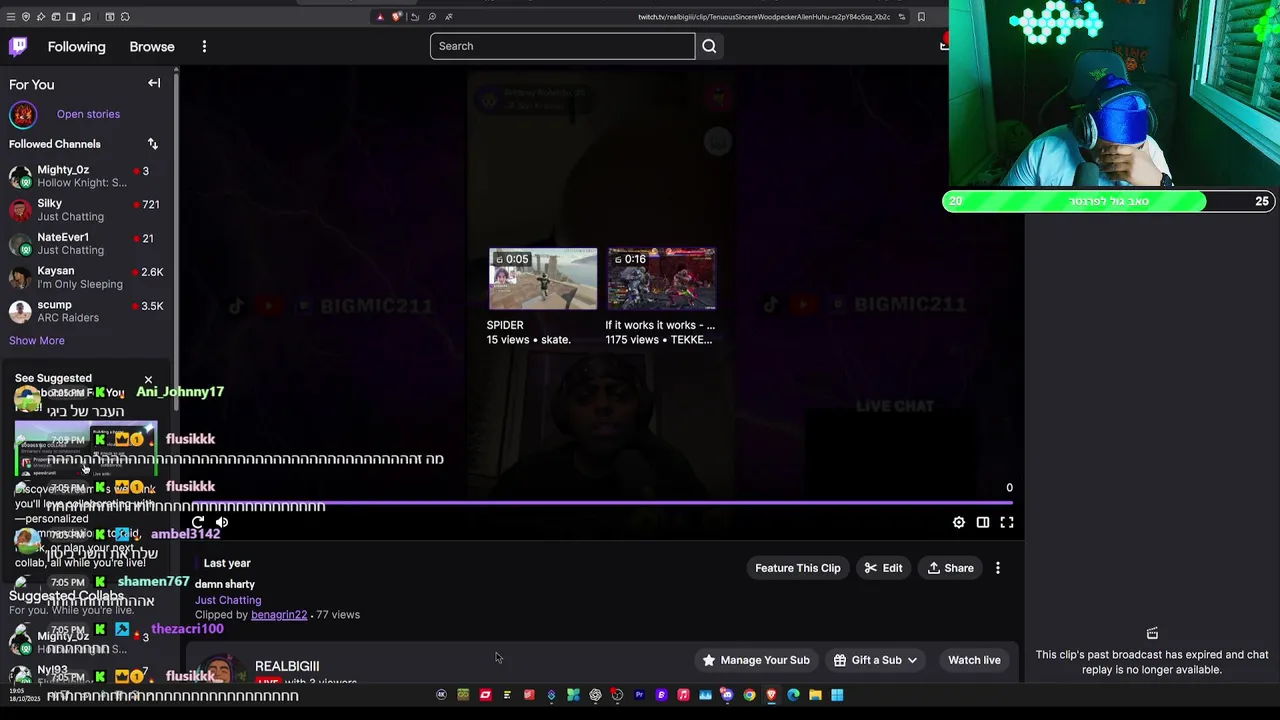Open benagrin22 clipper profile link
The width and height of the screenshot is (1280, 720).
click(x=279, y=615)
